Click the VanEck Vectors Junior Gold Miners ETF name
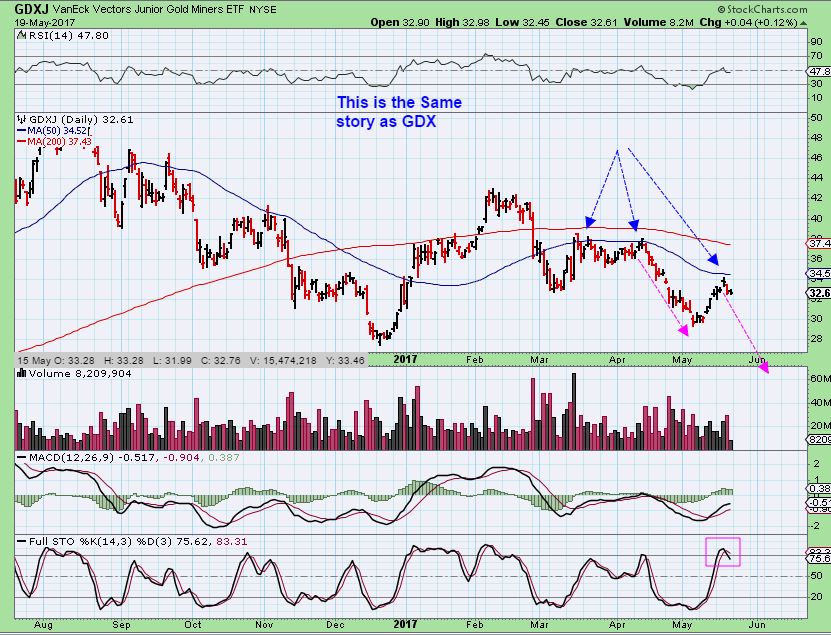831x635 pixels. (149, 9)
